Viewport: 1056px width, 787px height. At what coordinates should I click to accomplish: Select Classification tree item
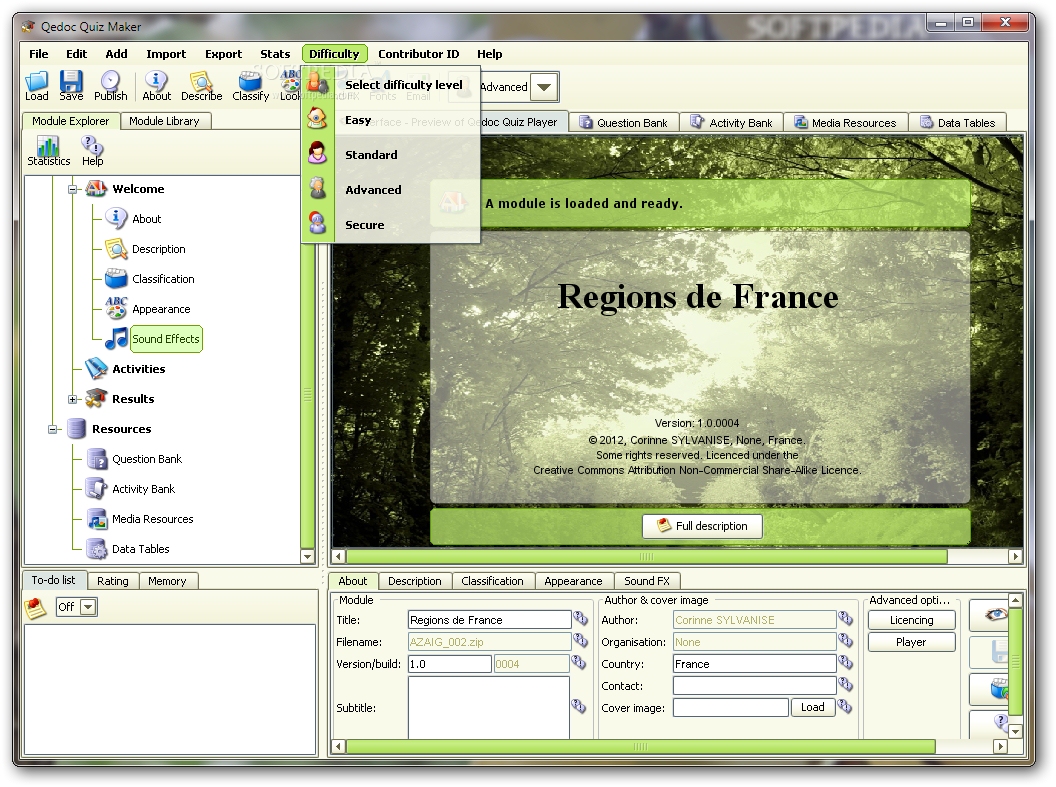point(163,279)
